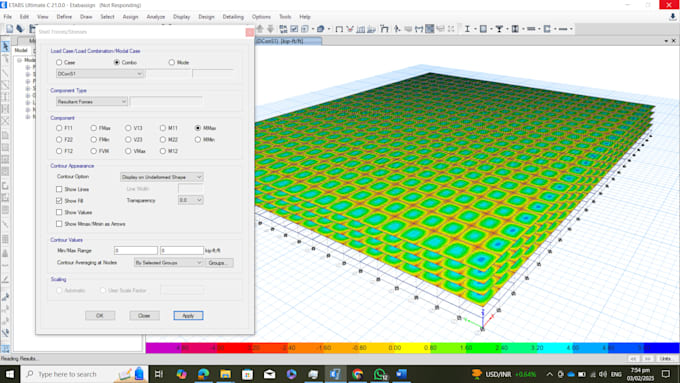Click the Windows search box on taskbar
The height and width of the screenshot is (383, 680).
click(x=85, y=374)
